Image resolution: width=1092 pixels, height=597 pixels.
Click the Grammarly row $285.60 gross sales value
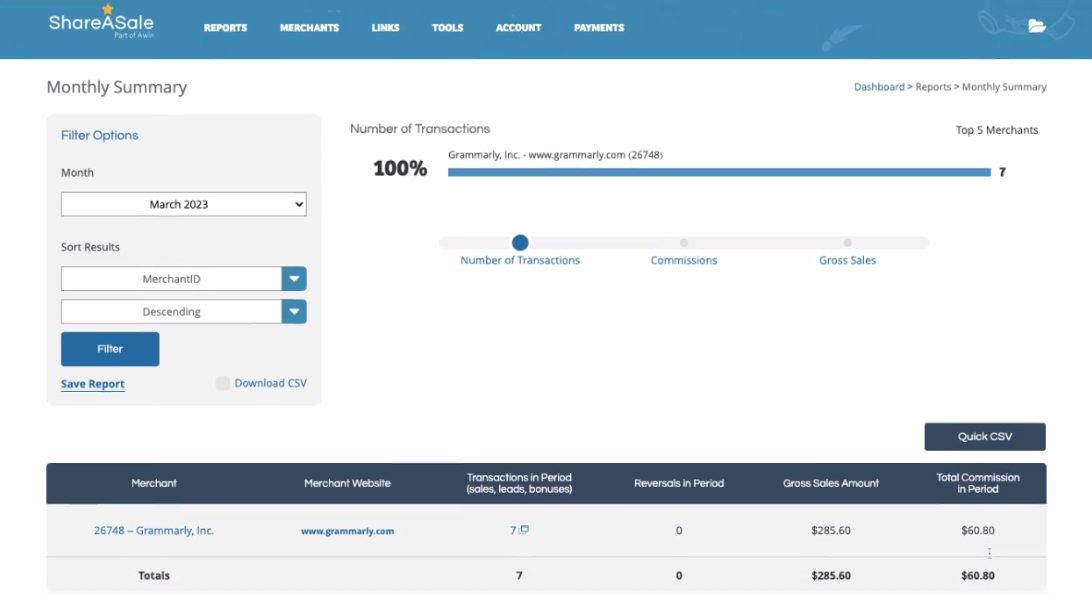pyautogui.click(x=831, y=530)
